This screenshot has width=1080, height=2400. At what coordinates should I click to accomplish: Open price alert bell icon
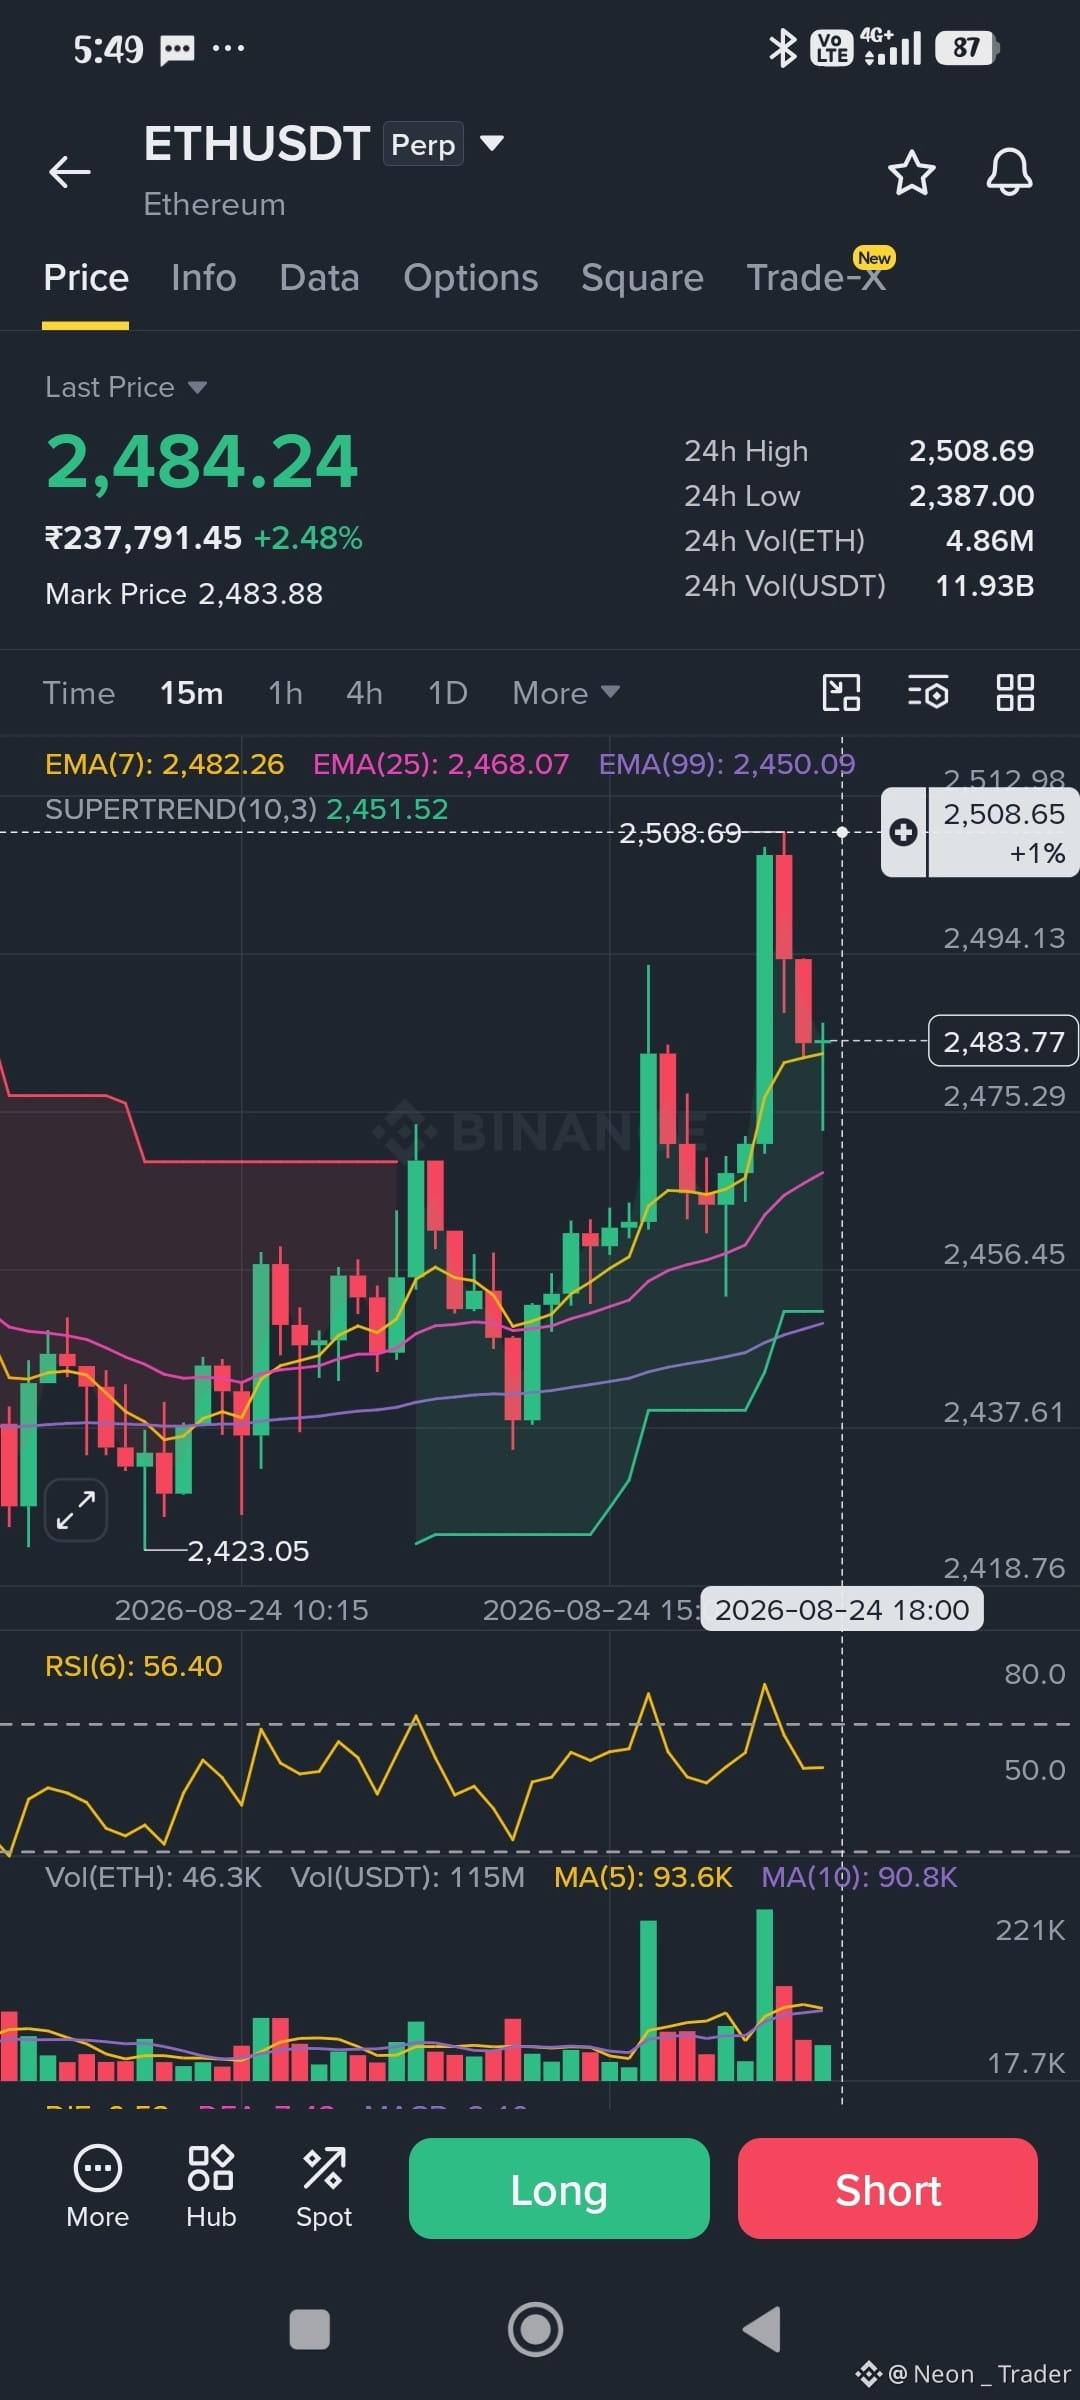1009,173
